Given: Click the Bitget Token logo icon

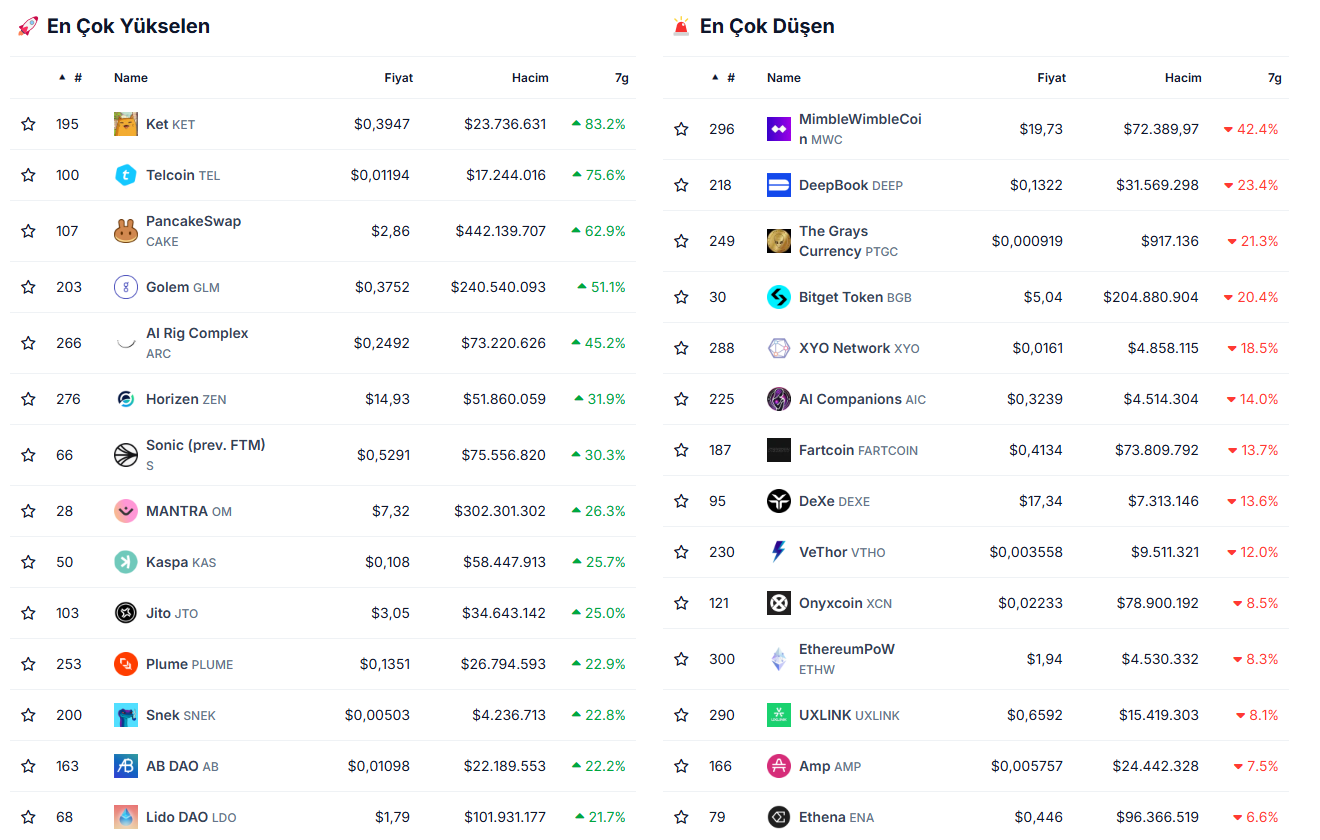Looking at the screenshot, I should [x=778, y=297].
